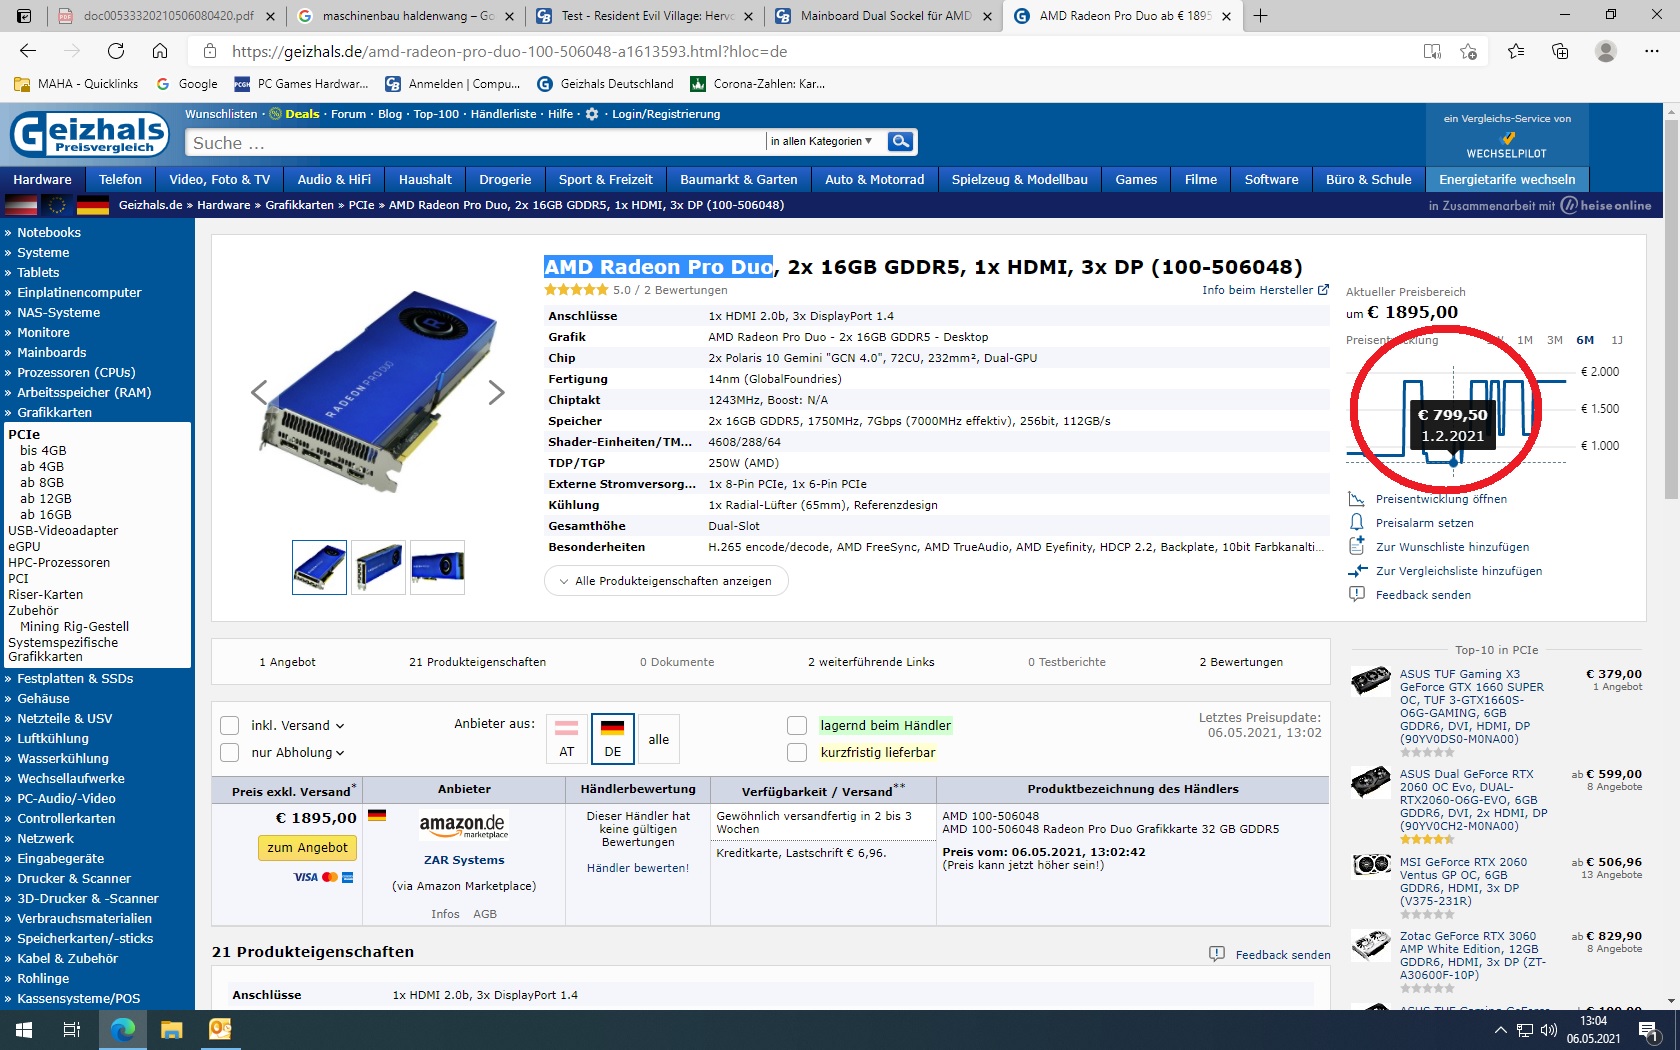The image size is (1680, 1050).
Task: Go to the browser home icon
Action: 160,51
